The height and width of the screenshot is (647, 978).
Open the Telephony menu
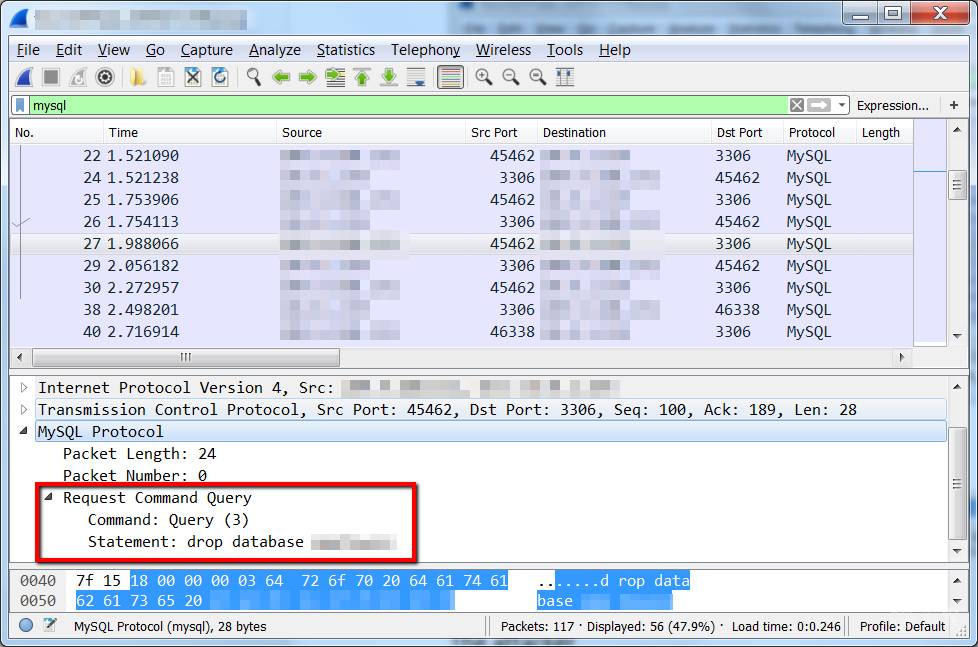pos(425,50)
